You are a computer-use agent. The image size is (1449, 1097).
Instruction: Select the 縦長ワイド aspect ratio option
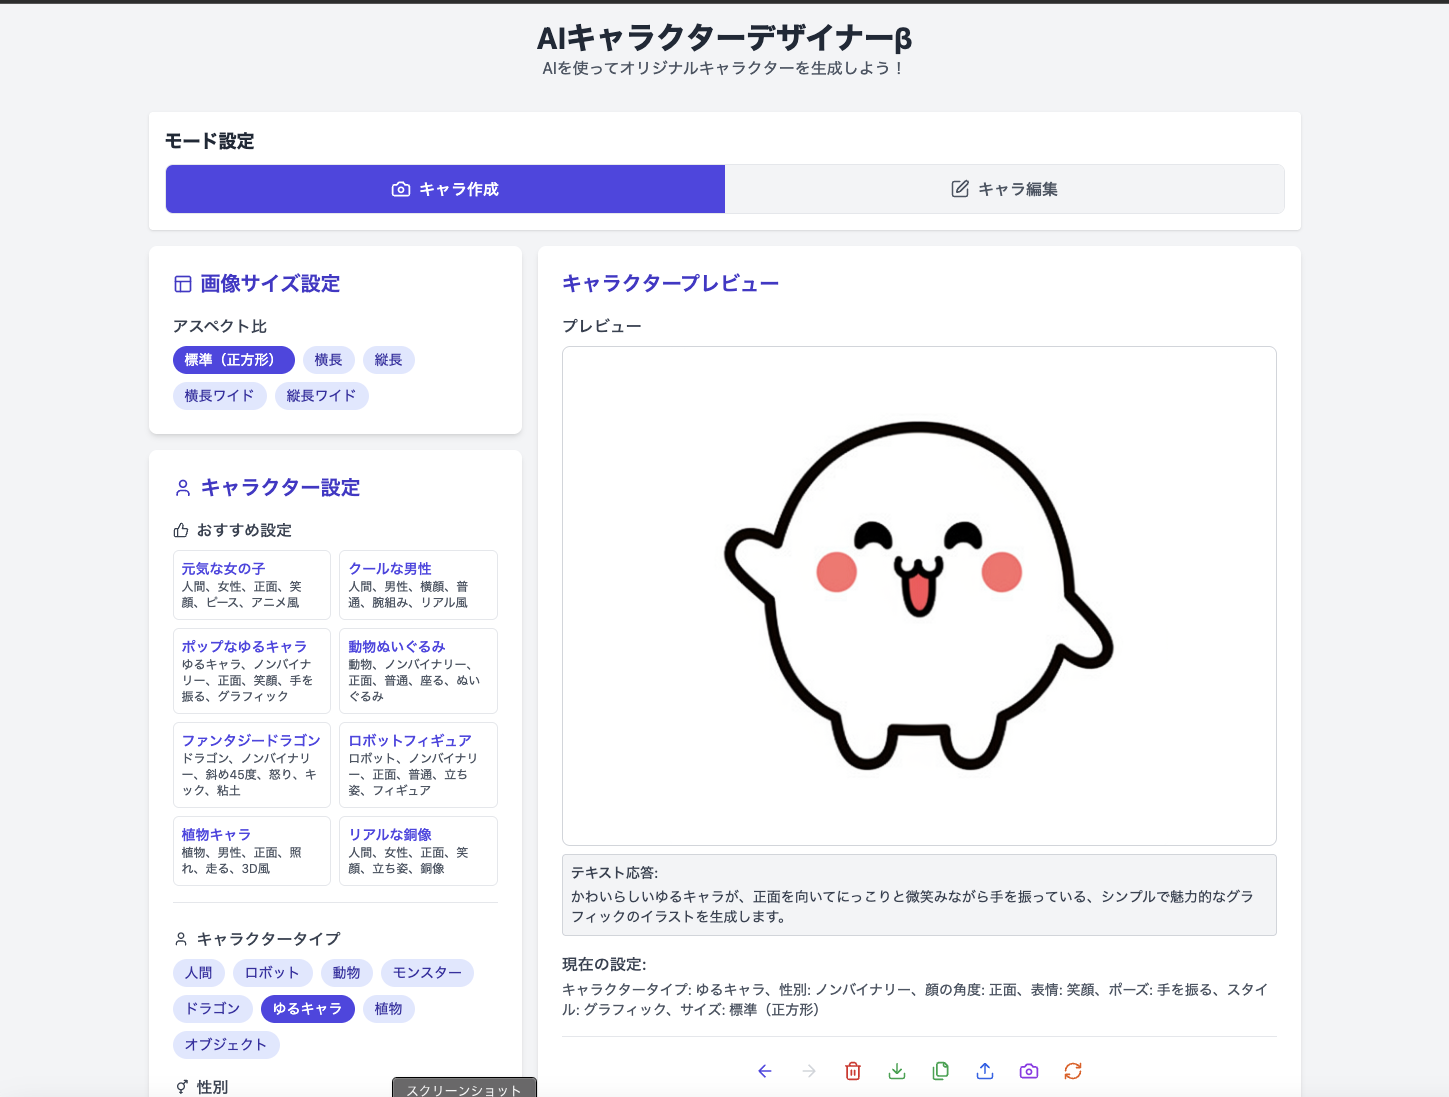click(x=321, y=396)
